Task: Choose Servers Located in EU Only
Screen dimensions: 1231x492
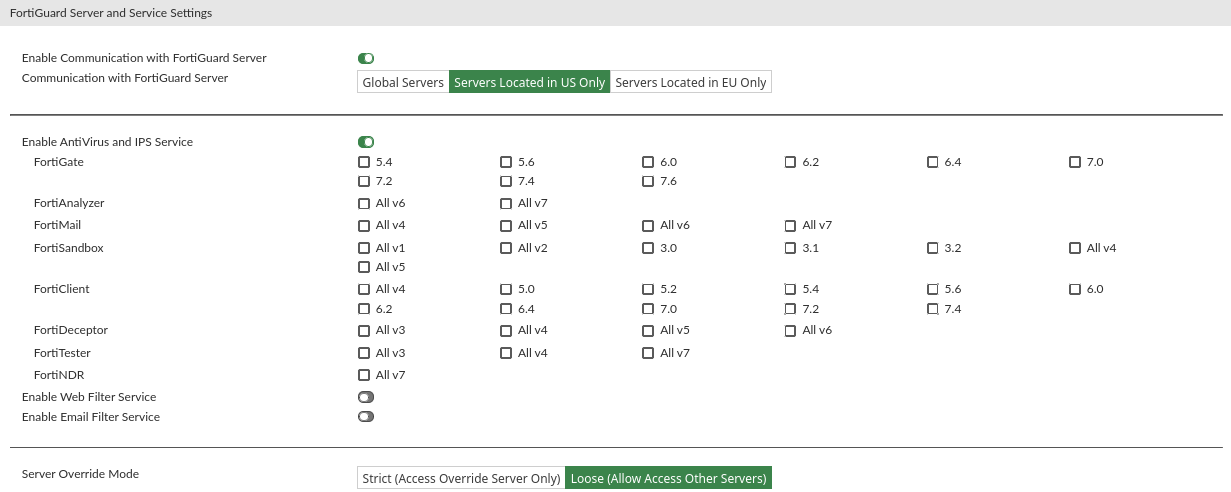Action: pos(691,83)
